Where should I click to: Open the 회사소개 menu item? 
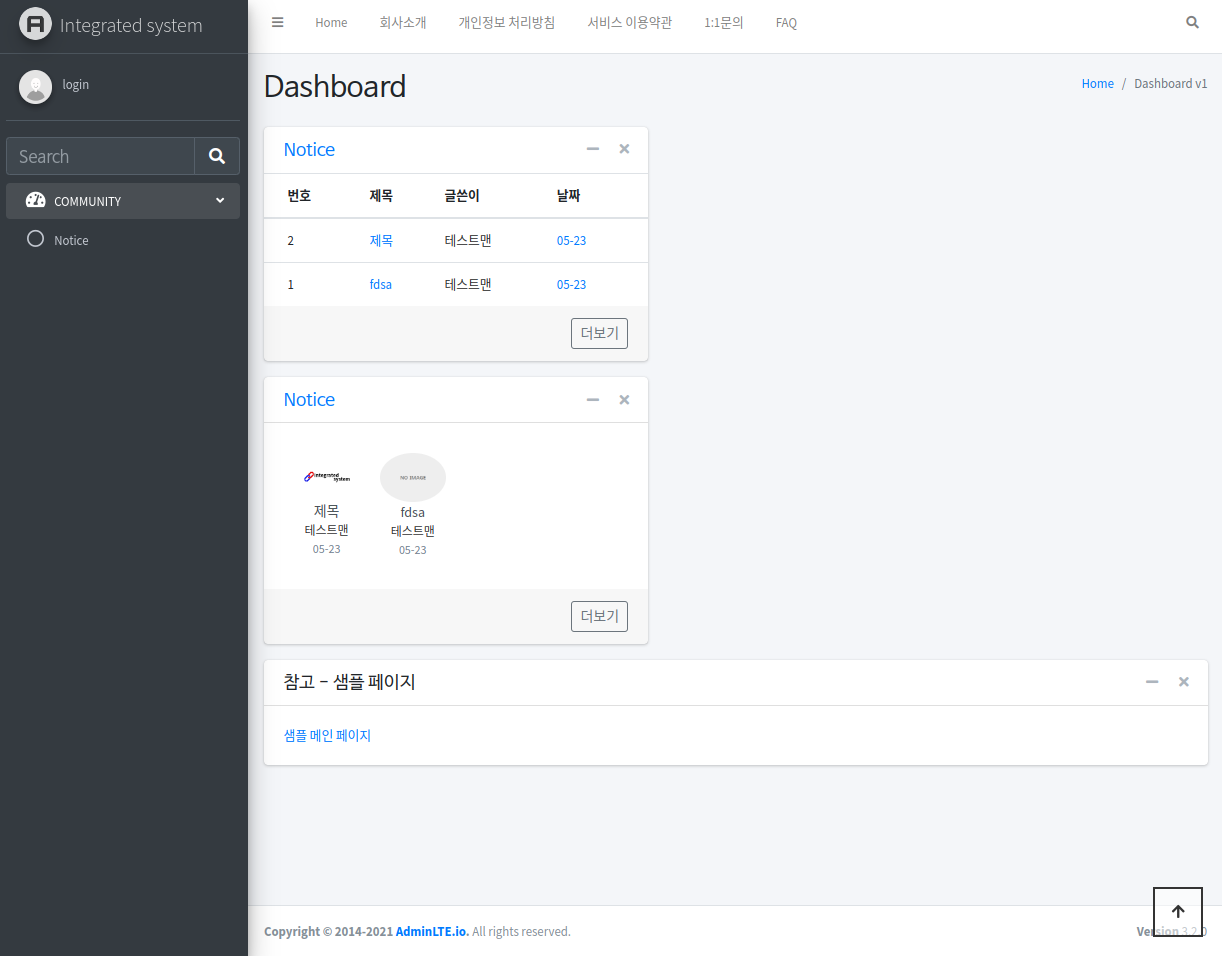pyautogui.click(x=403, y=22)
